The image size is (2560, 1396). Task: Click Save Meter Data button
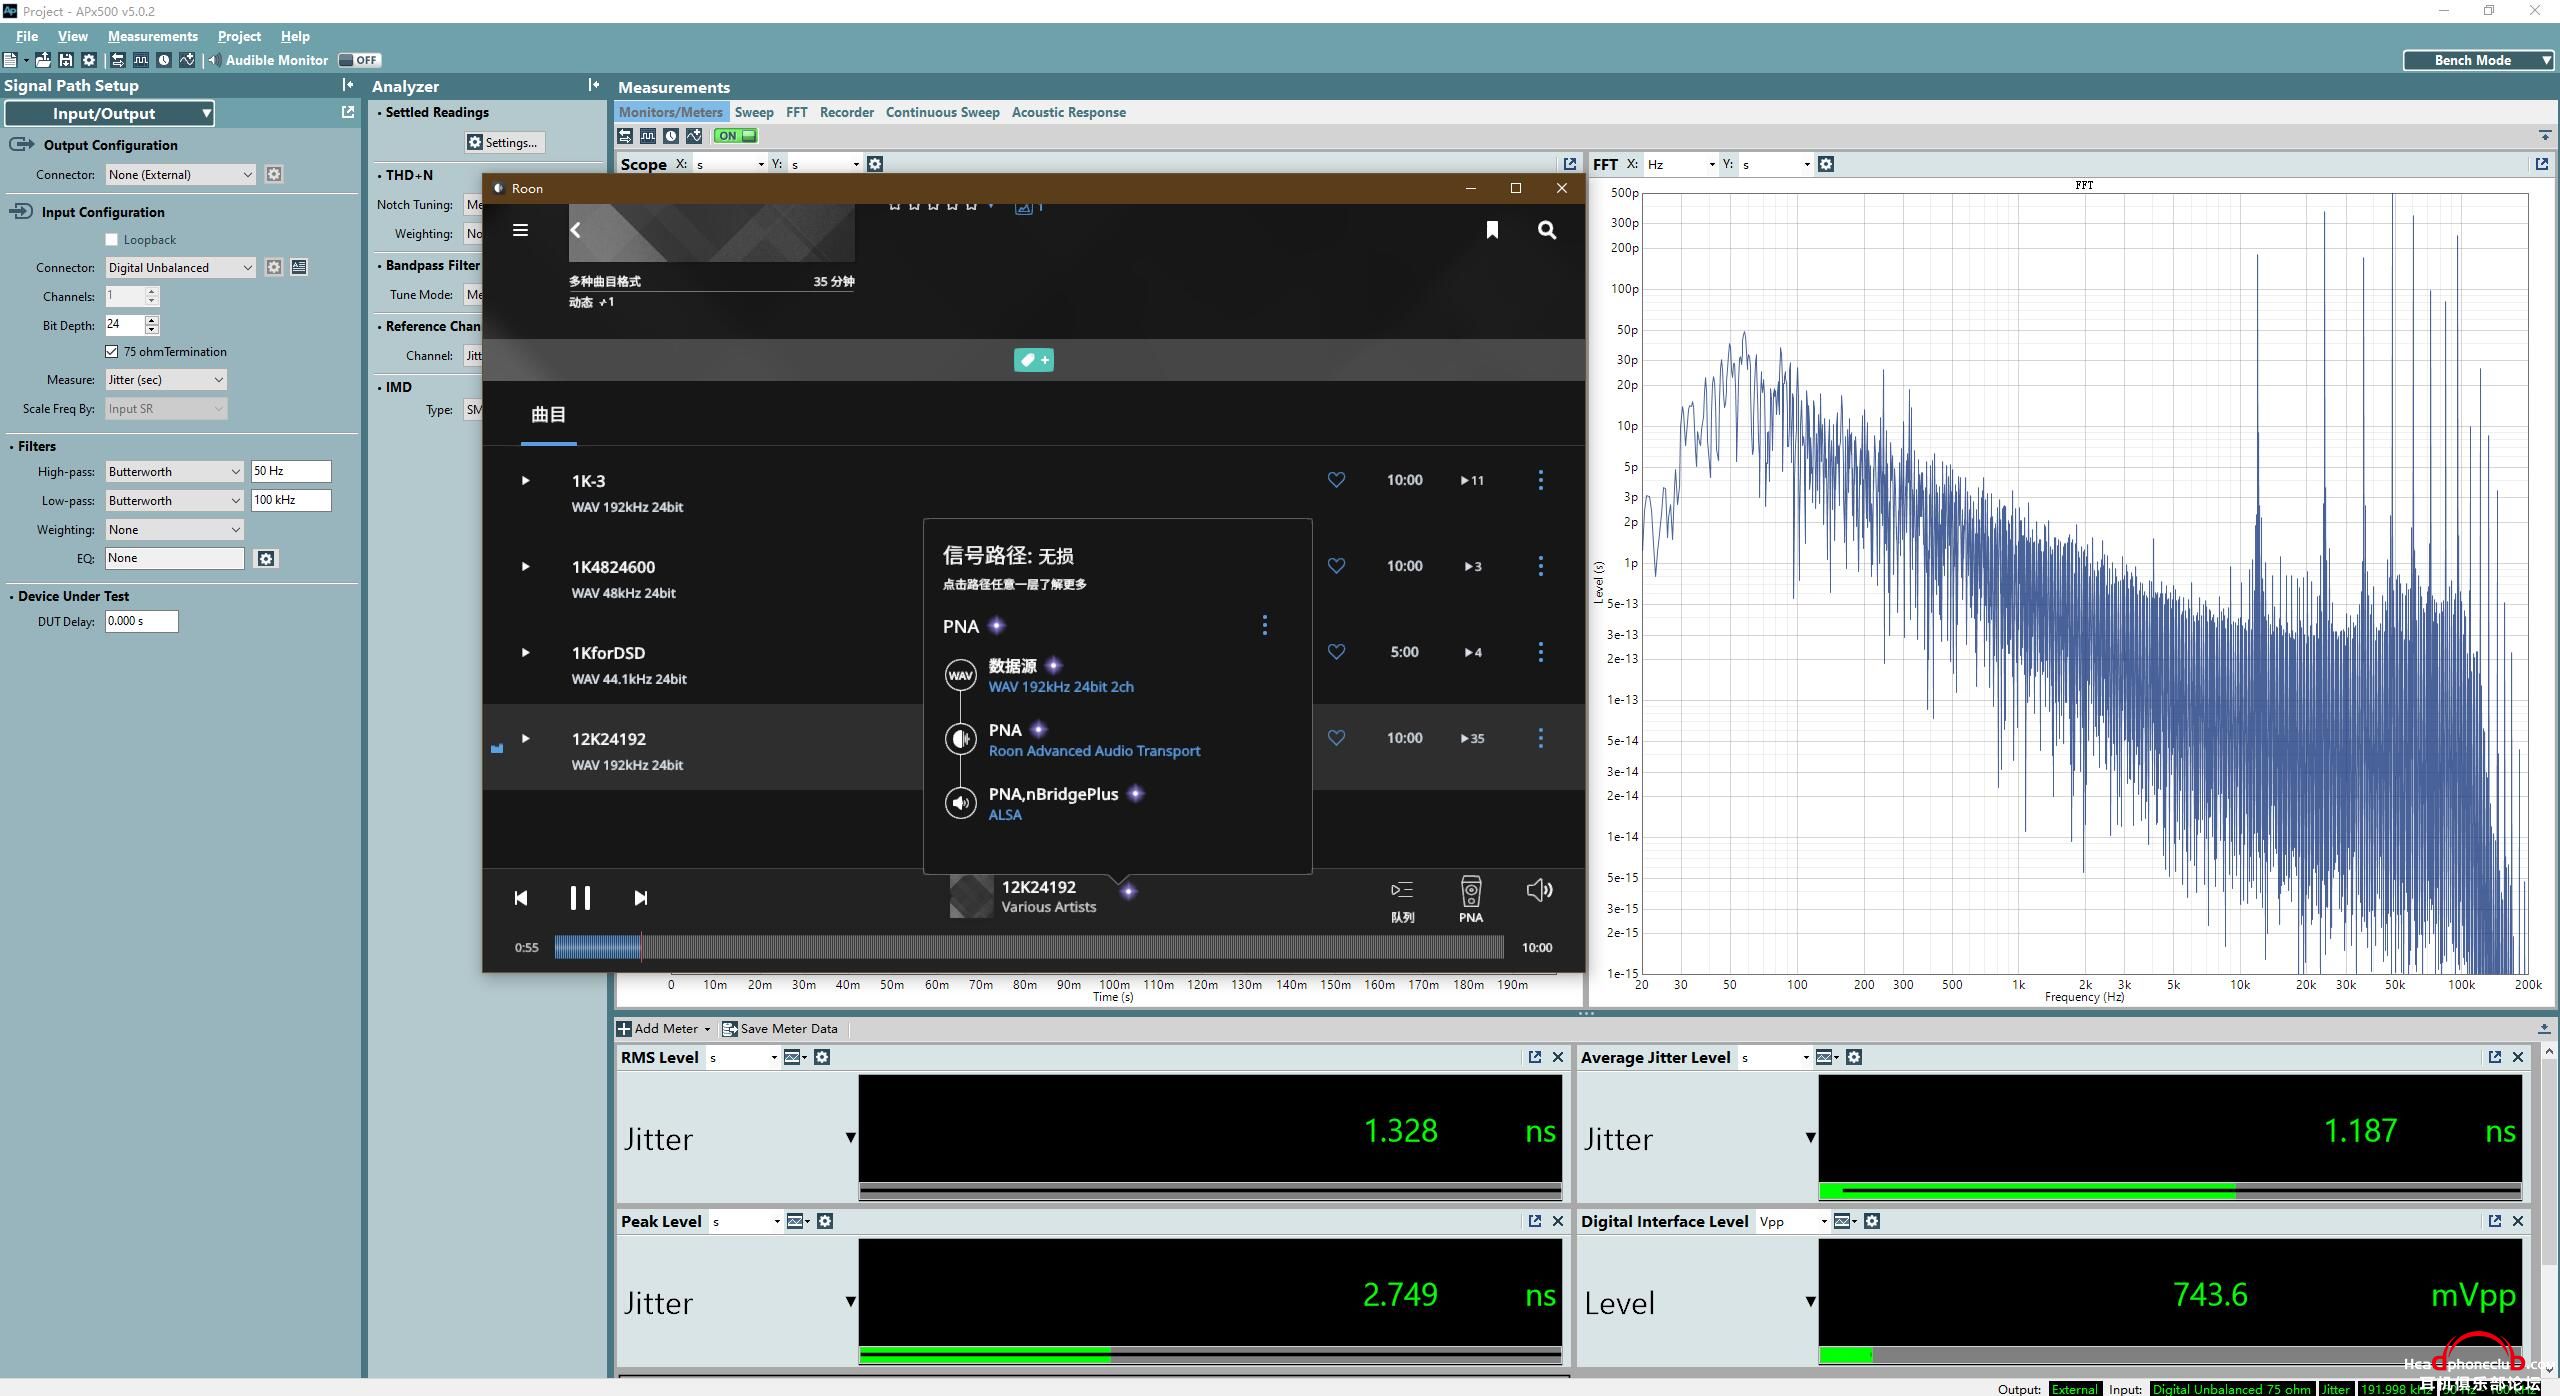click(780, 1028)
